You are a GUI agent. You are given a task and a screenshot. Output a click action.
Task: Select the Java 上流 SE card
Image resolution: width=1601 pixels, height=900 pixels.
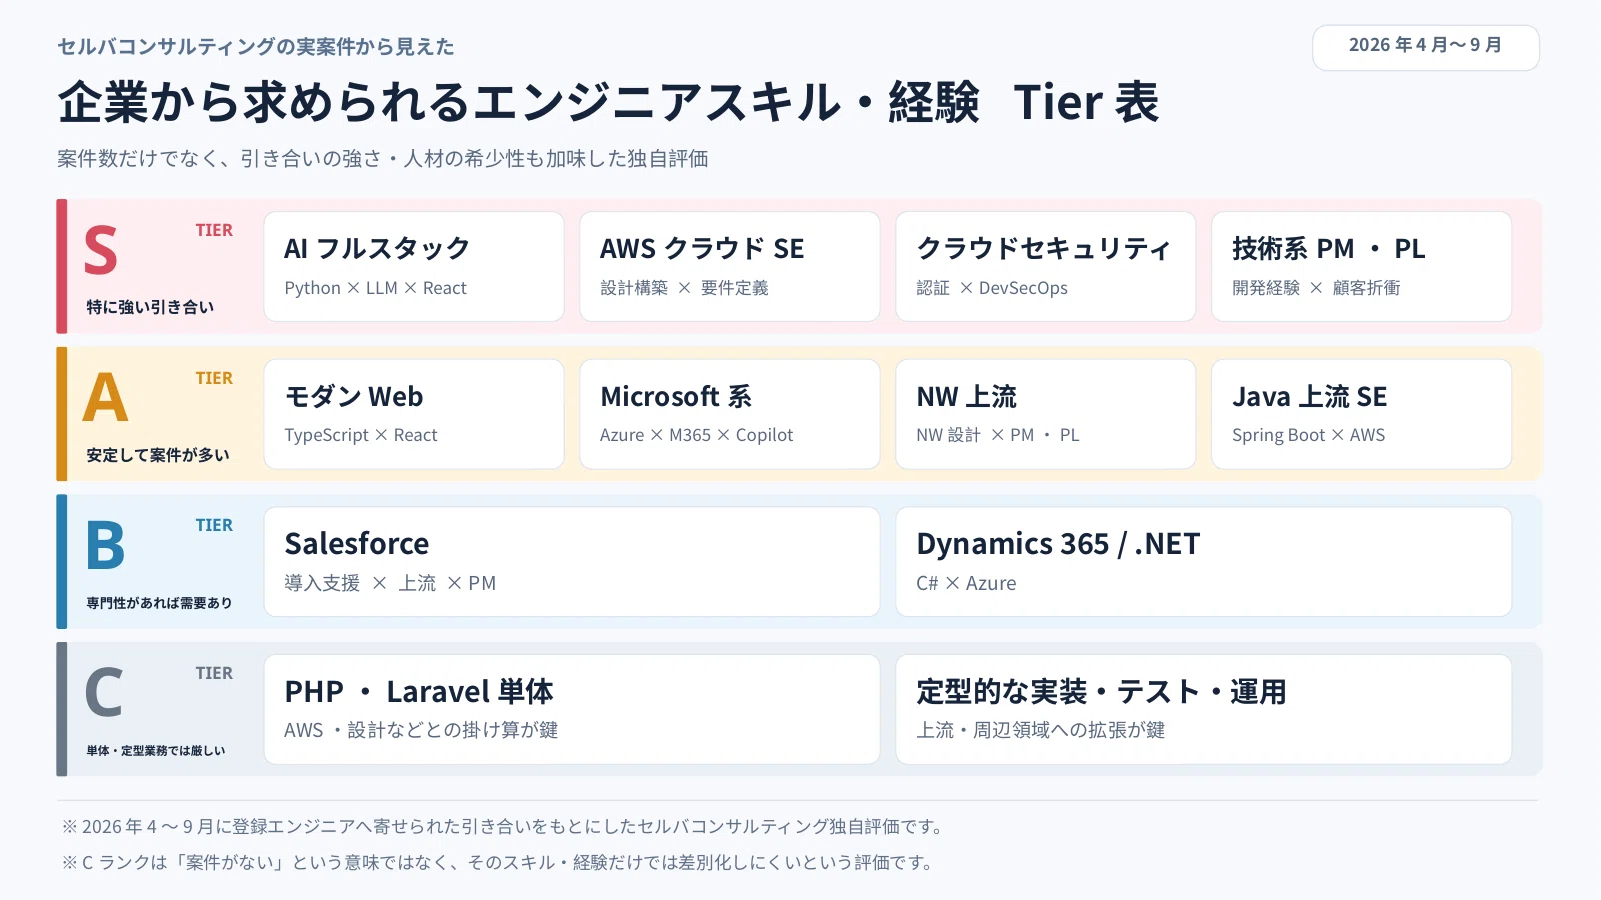[x=1361, y=414]
